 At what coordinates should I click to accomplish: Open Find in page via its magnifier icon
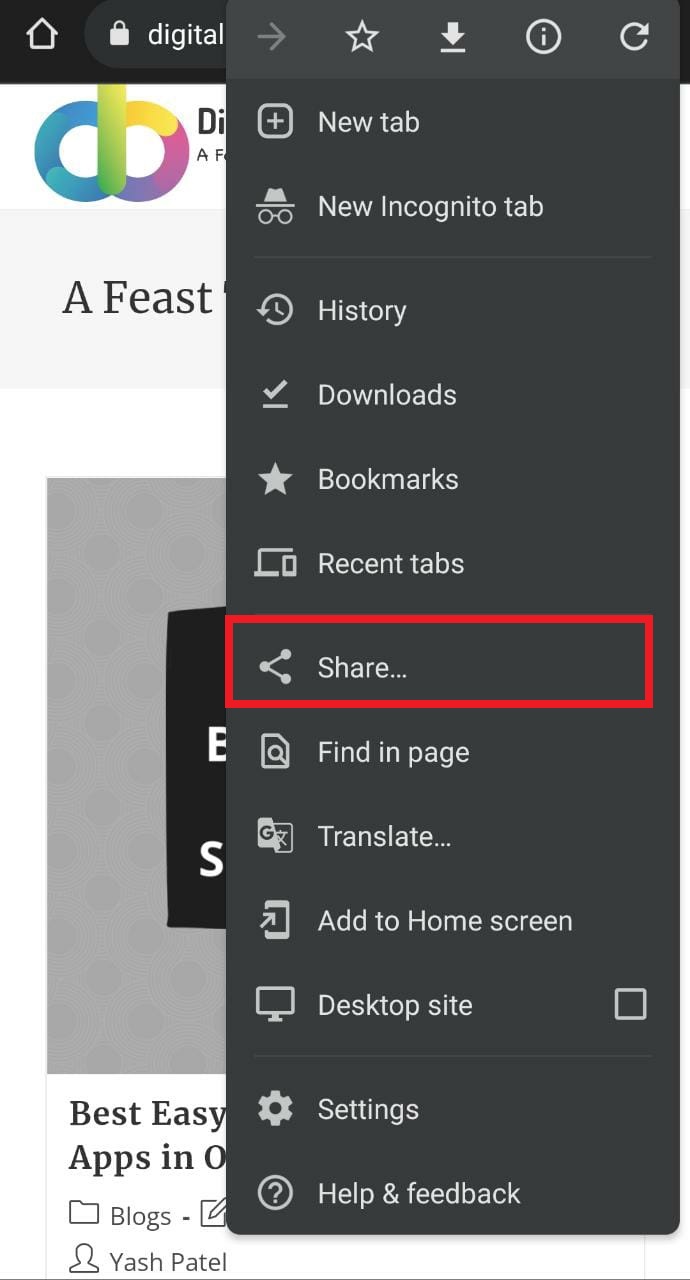tap(276, 752)
